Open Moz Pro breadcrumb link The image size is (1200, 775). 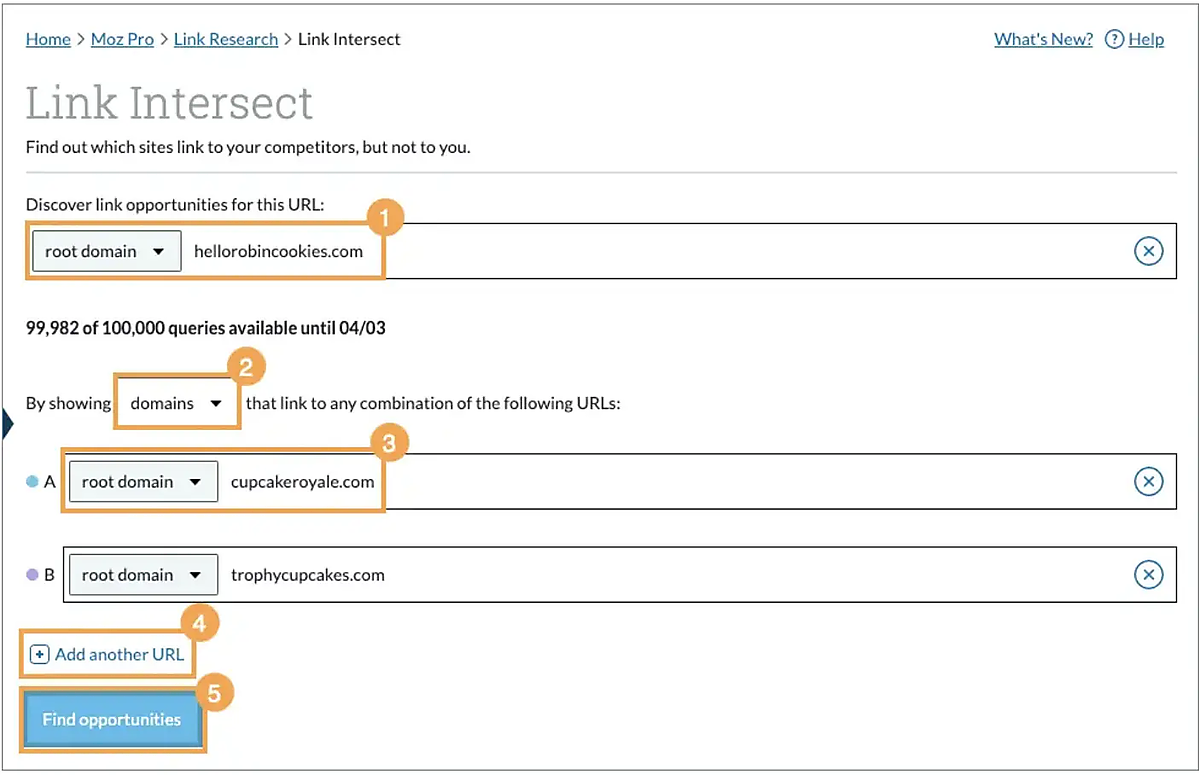[122, 39]
